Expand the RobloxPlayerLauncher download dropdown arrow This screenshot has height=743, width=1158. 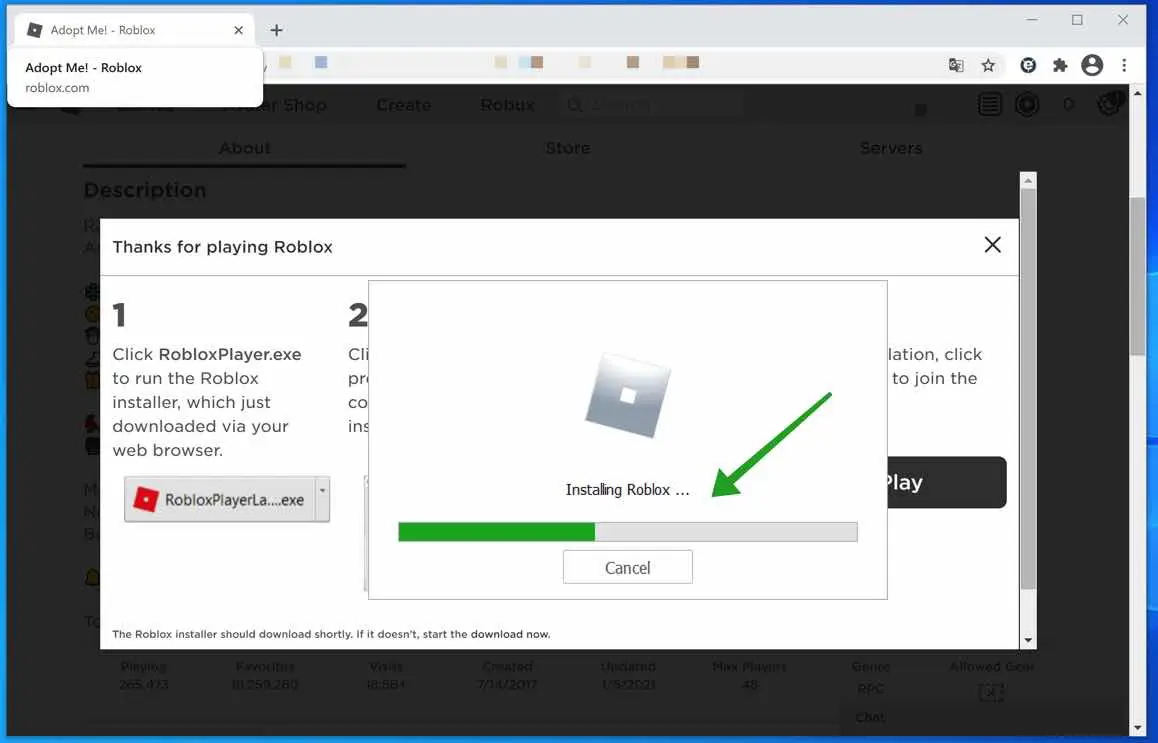point(323,491)
